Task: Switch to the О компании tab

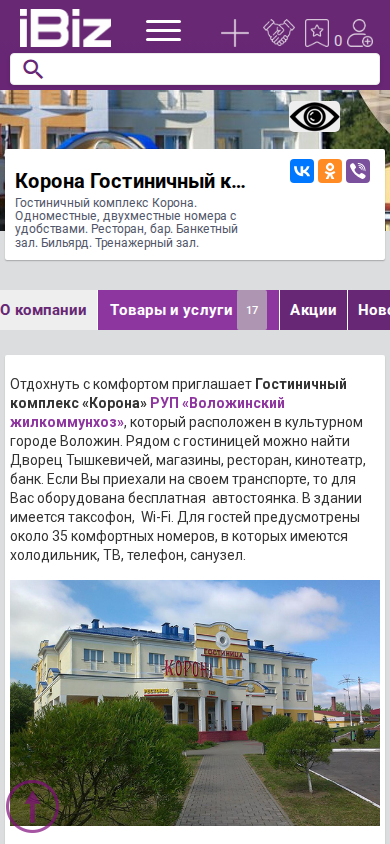Action: pos(44,310)
